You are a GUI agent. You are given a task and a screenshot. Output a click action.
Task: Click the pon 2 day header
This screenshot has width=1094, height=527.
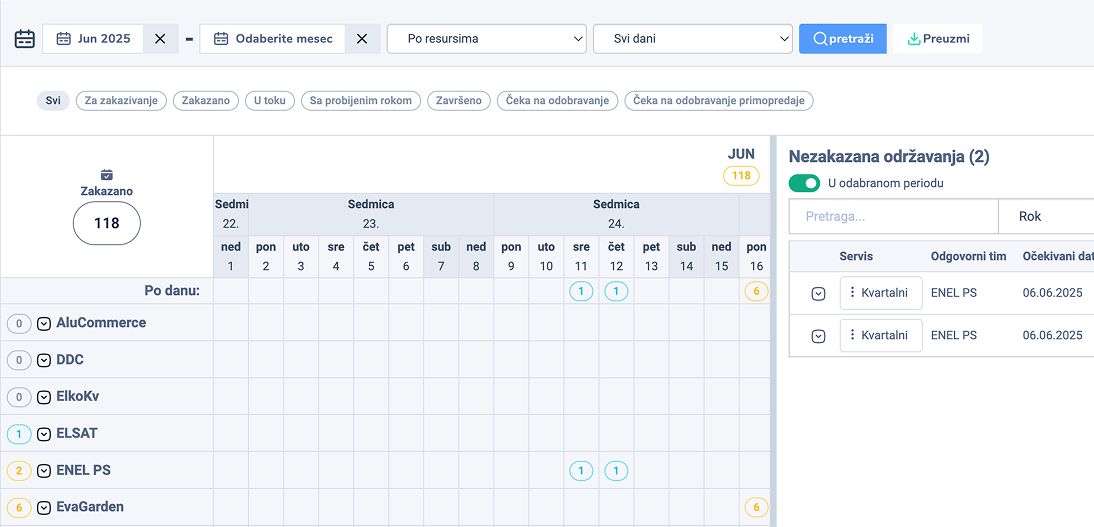coord(266,256)
